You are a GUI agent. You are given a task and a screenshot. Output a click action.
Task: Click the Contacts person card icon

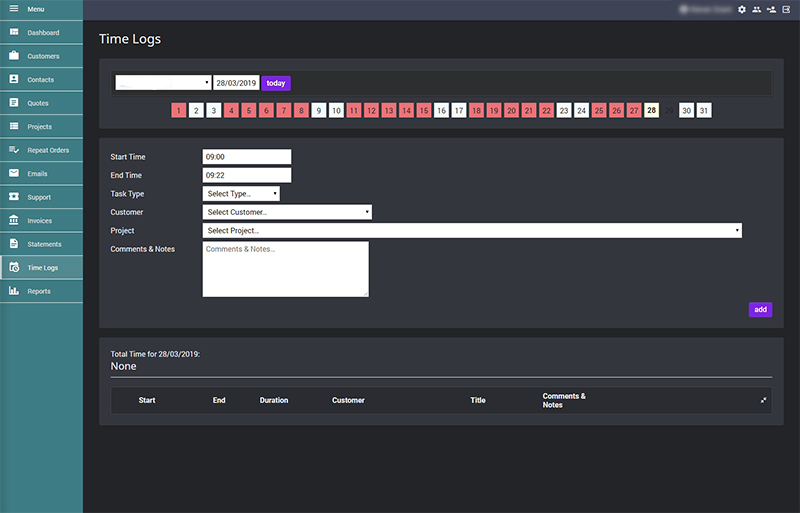(14, 79)
